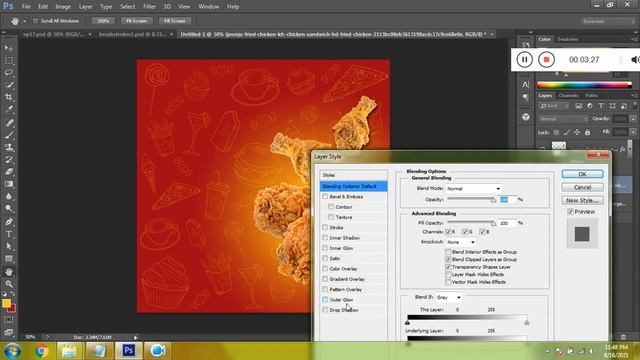Image resolution: width=640 pixels, height=360 pixels.
Task: Open the Essentials workspace dropdown
Action: 608,21
